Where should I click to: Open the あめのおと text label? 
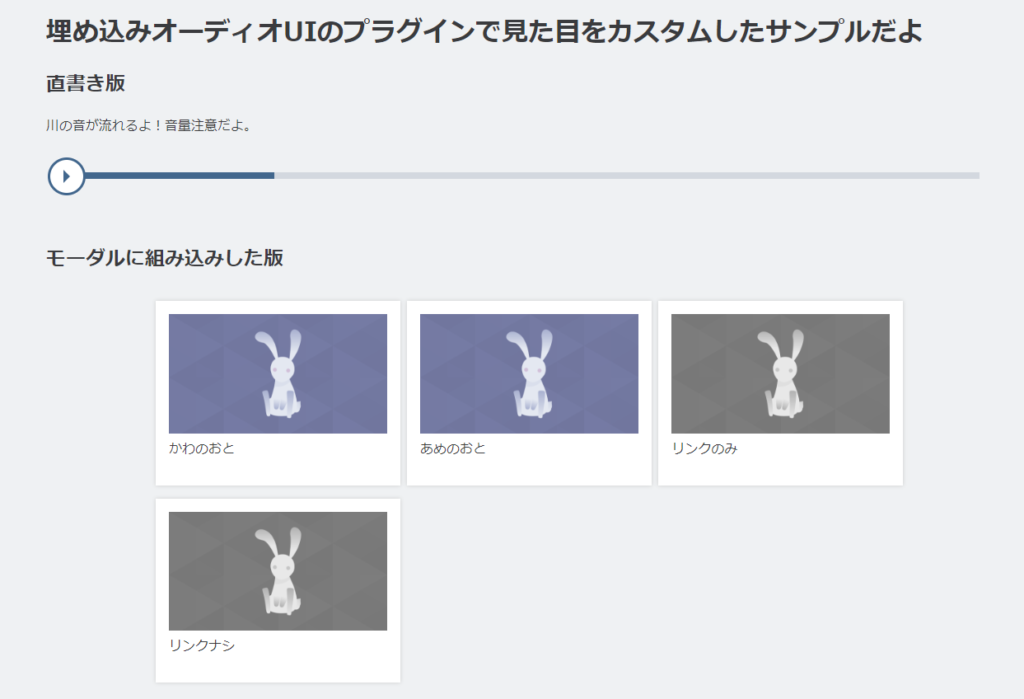pos(453,448)
